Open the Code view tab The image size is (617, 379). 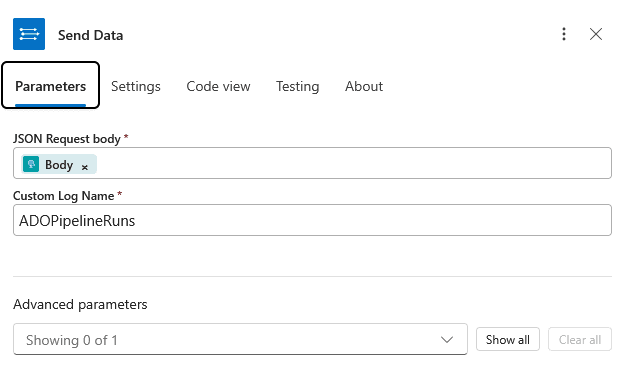[218, 86]
